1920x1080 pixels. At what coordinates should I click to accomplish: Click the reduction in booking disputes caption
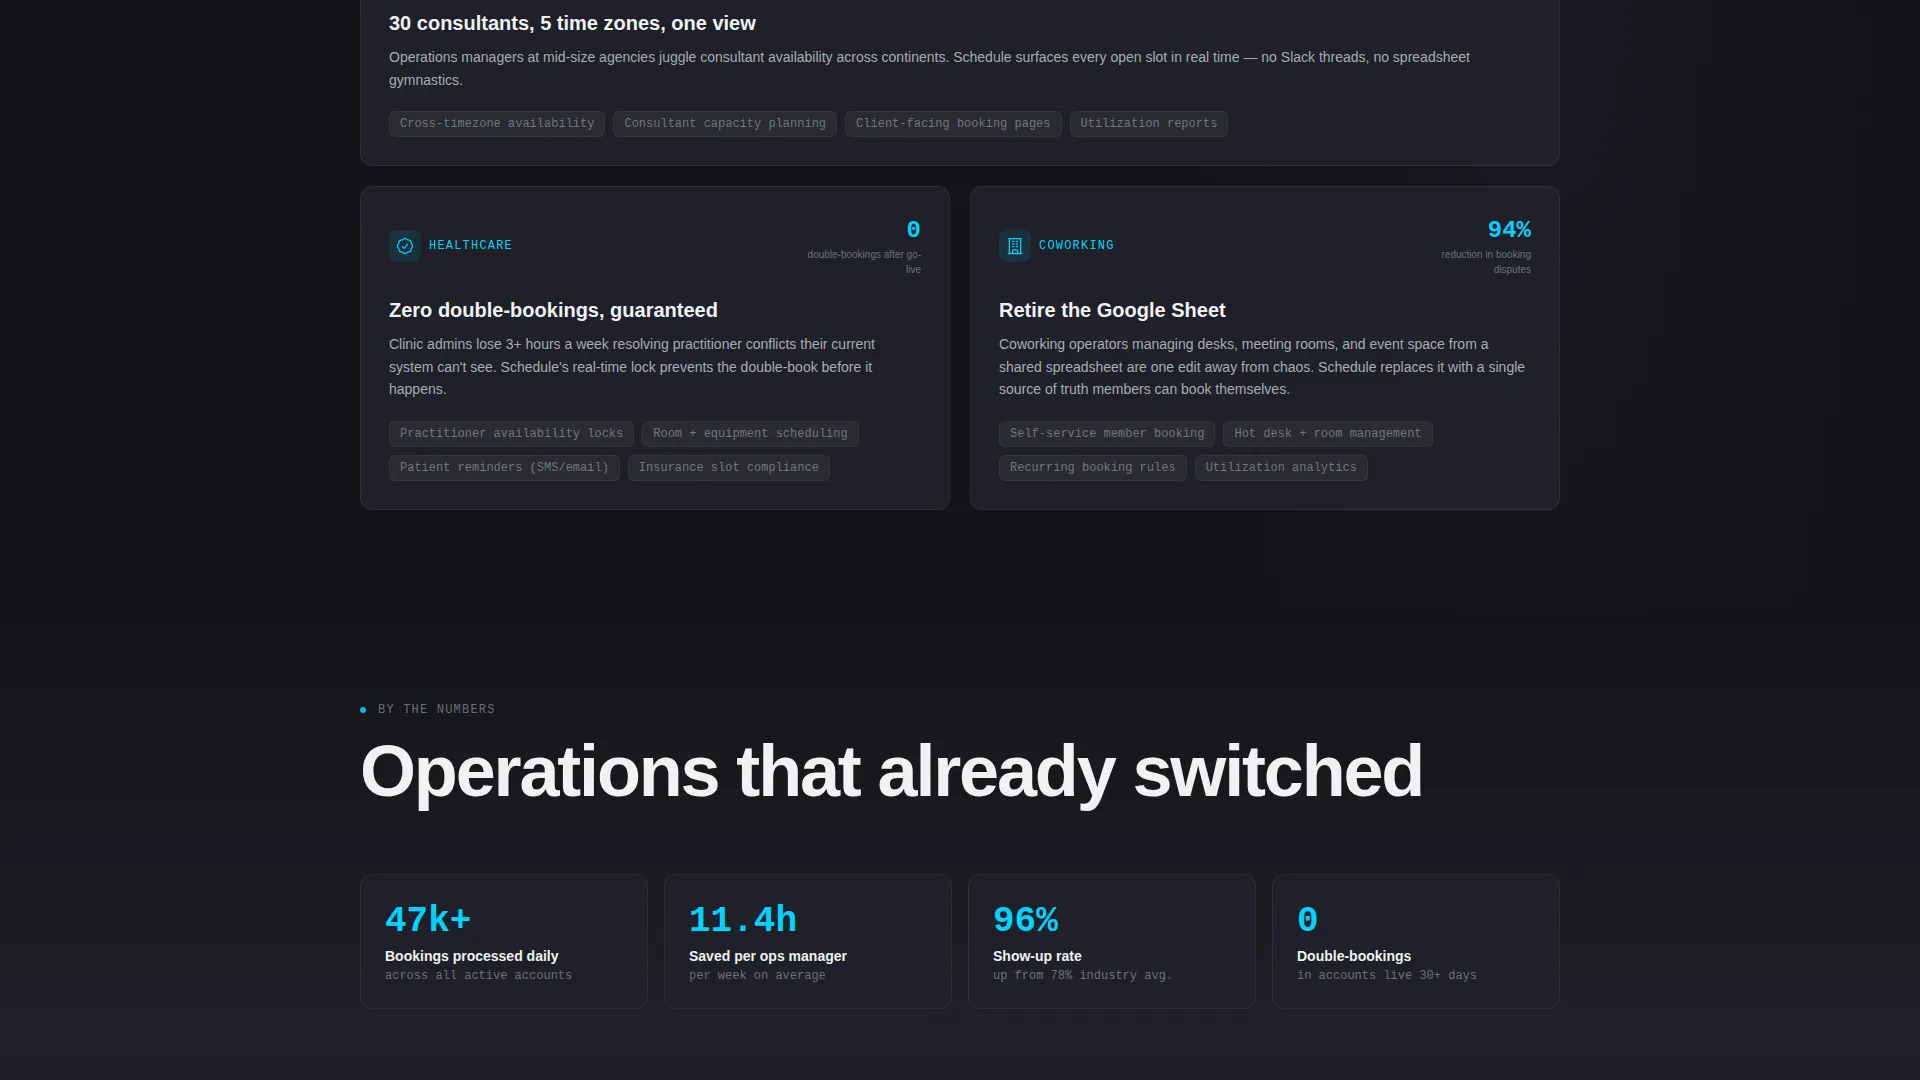point(1486,262)
